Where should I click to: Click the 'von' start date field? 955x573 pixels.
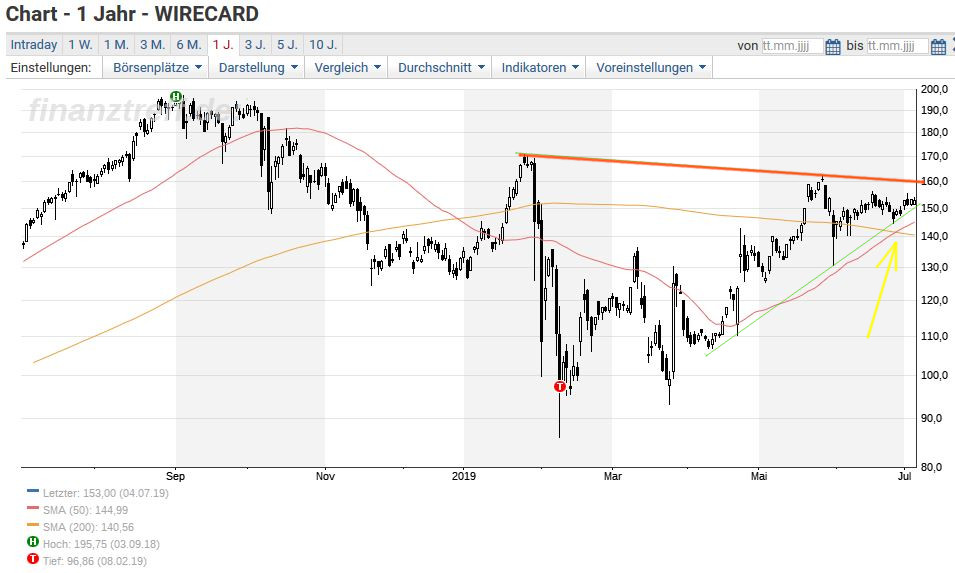pos(792,46)
